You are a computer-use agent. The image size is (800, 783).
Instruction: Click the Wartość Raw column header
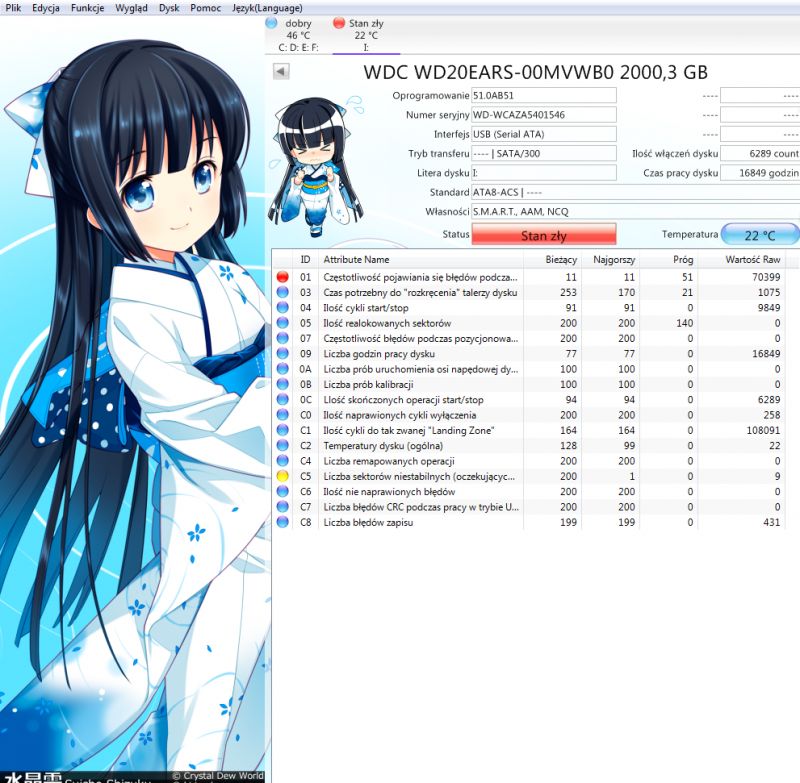[741, 260]
